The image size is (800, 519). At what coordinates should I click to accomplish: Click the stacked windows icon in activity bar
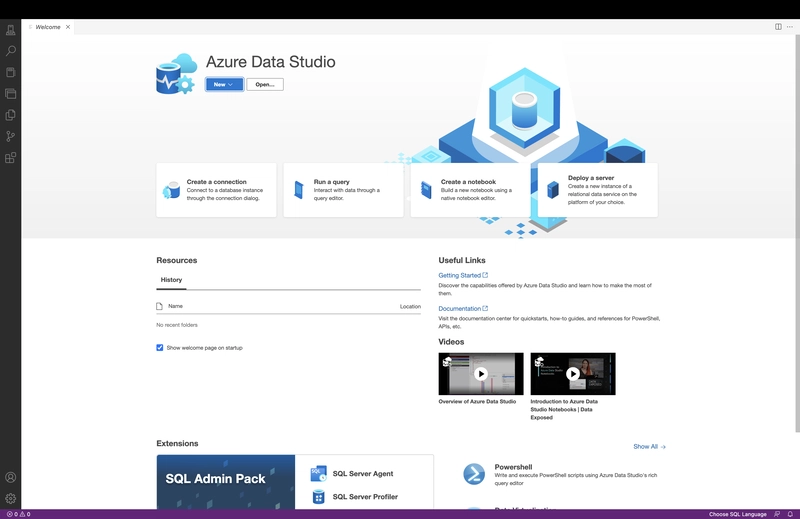10,93
